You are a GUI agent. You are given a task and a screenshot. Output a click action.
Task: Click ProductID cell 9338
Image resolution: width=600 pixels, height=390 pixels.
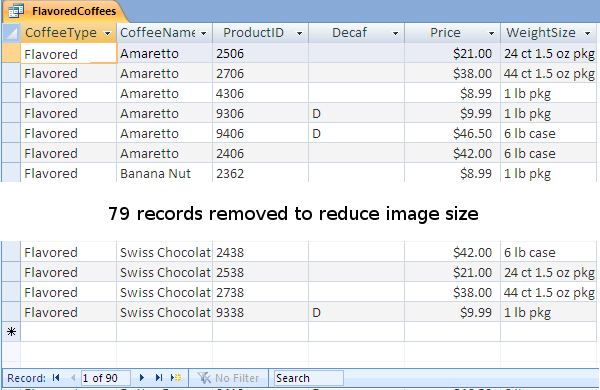click(x=261, y=312)
